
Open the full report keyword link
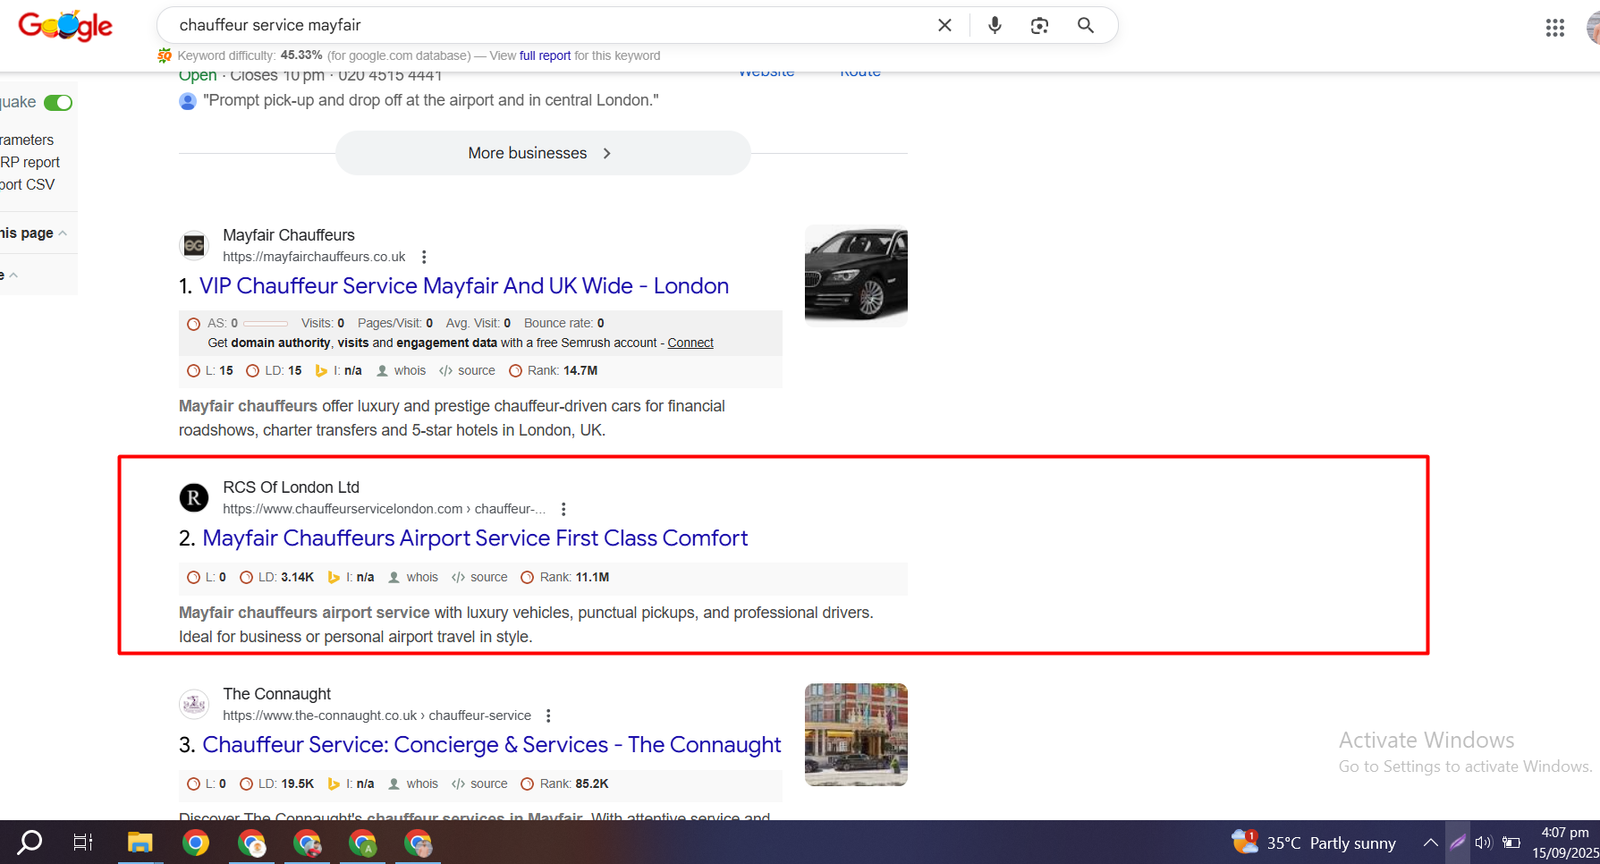[545, 56]
